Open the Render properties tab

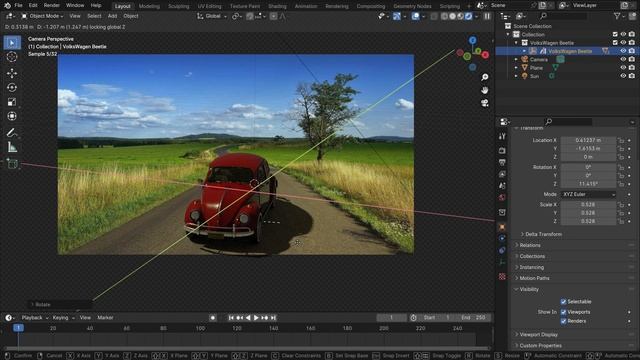pyautogui.click(x=502, y=151)
